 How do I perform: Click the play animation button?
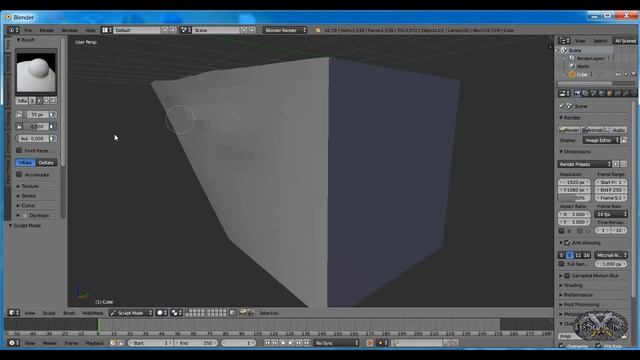[291, 343]
